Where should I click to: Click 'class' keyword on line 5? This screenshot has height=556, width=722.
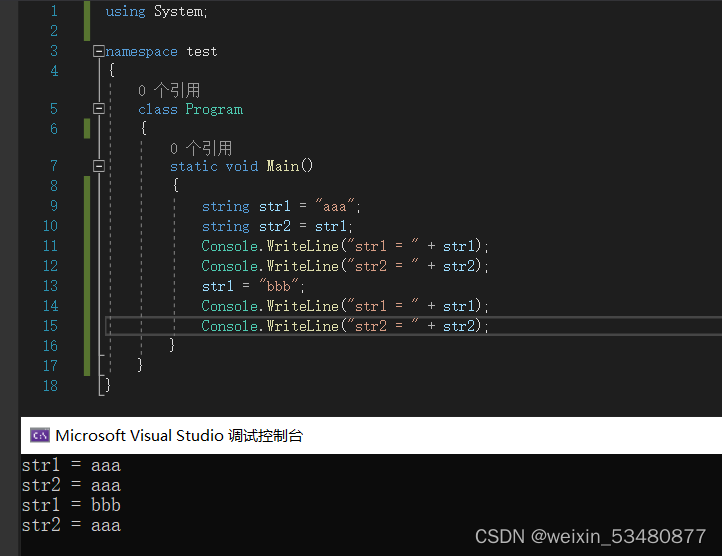(x=157, y=109)
